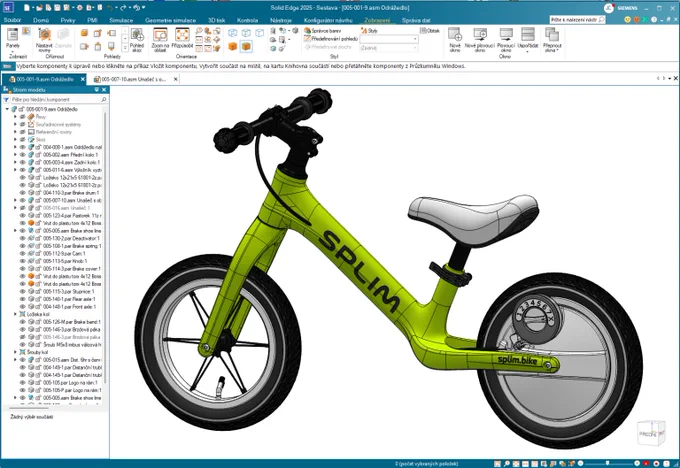This screenshot has width=680, height=468.
Task: Switch to the Správa dat ribbon tab
Action: [x=416, y=20]
